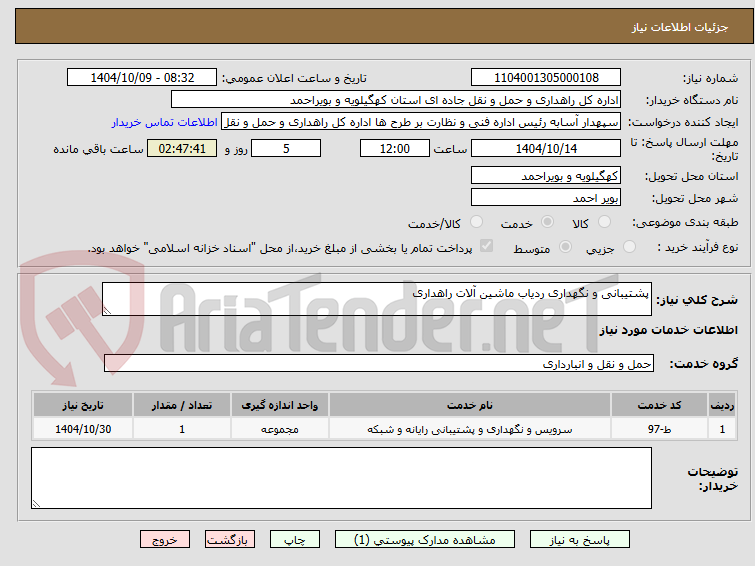This screenshot has height=566, width=755.
Task: Select the کالا radio button
Action: [604, 222]
